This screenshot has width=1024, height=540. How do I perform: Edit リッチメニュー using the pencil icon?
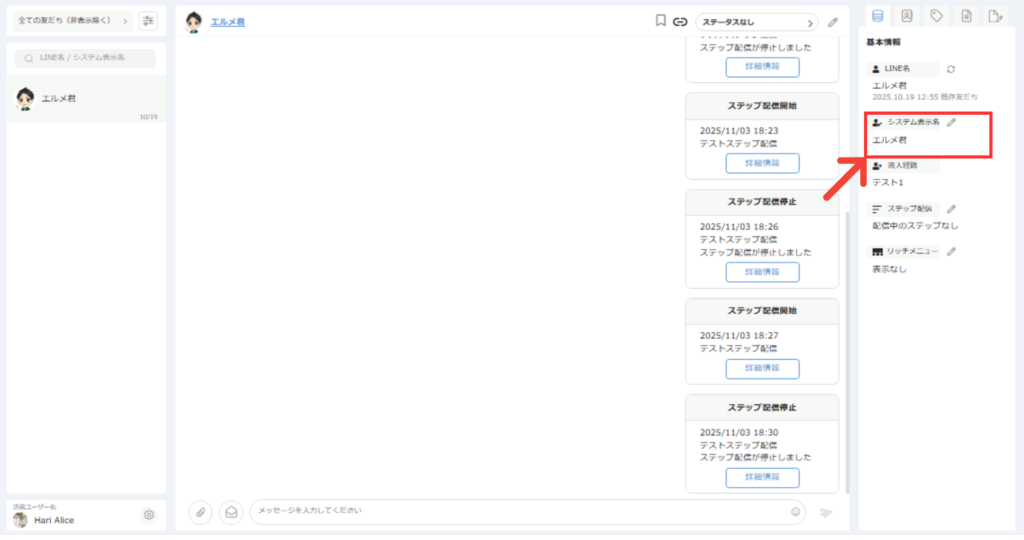(x=951, y=251)
